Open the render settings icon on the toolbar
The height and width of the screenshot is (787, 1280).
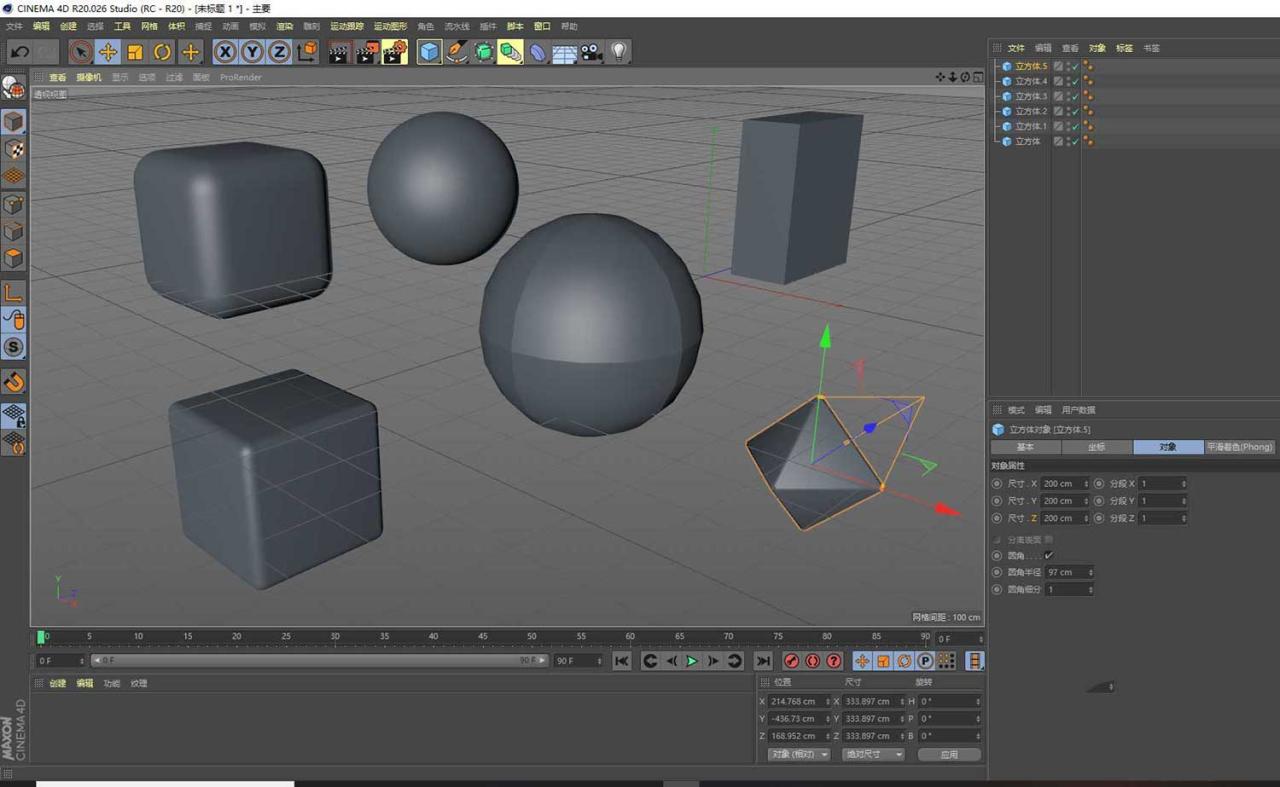point(394,52)
